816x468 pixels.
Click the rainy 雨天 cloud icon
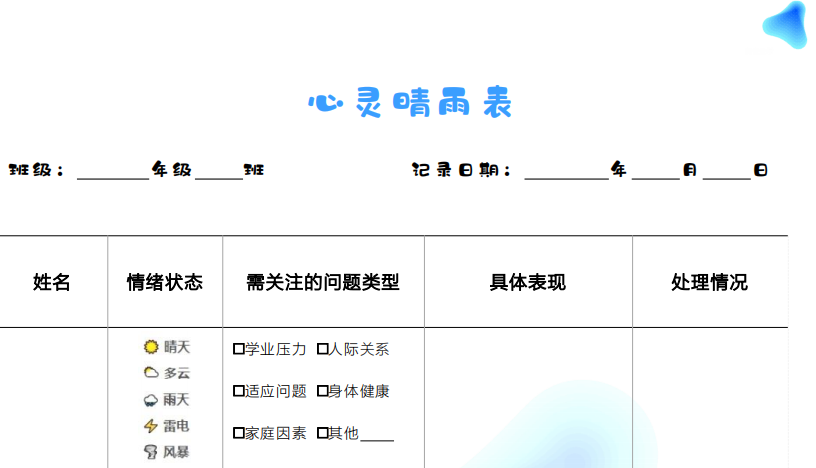coord(151,400)
